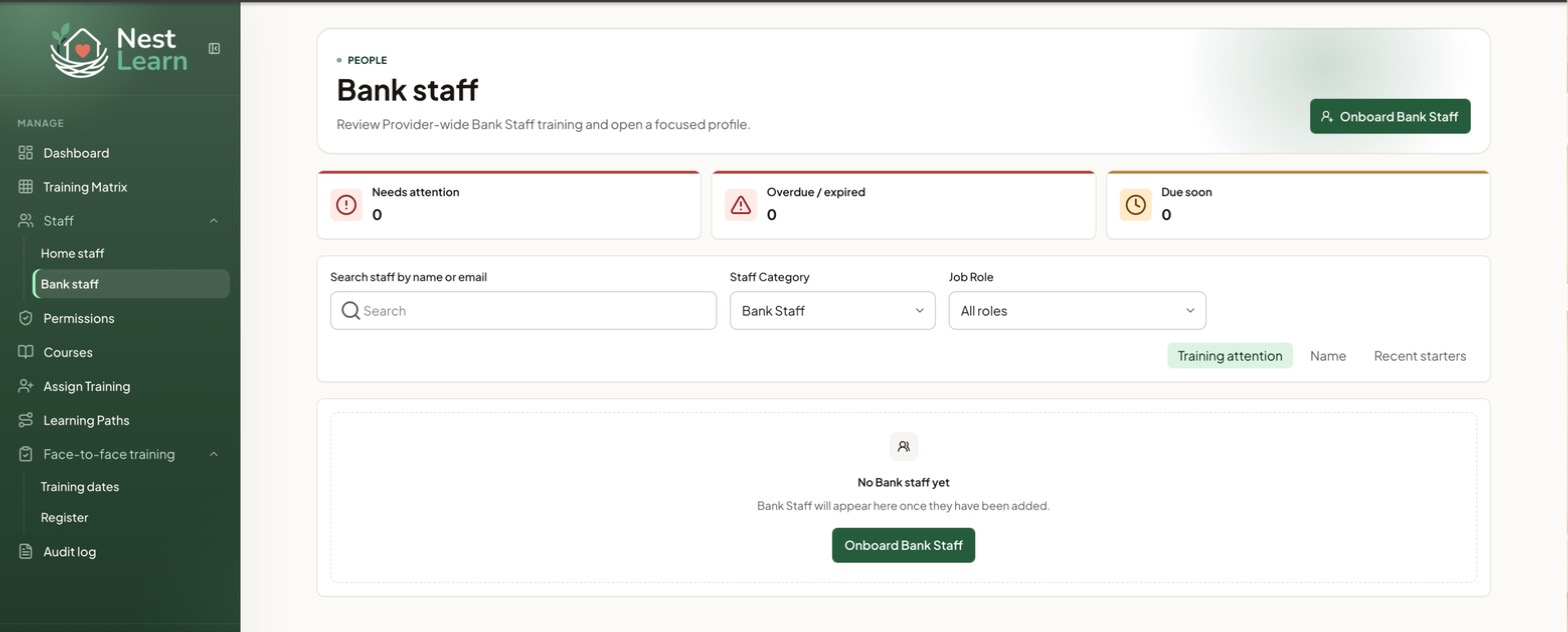Viewport: 1568px width, 632px height.
Task: Click the people icon above No Bank staff yet
Action: pyautogui.click(x=904, y=447)
